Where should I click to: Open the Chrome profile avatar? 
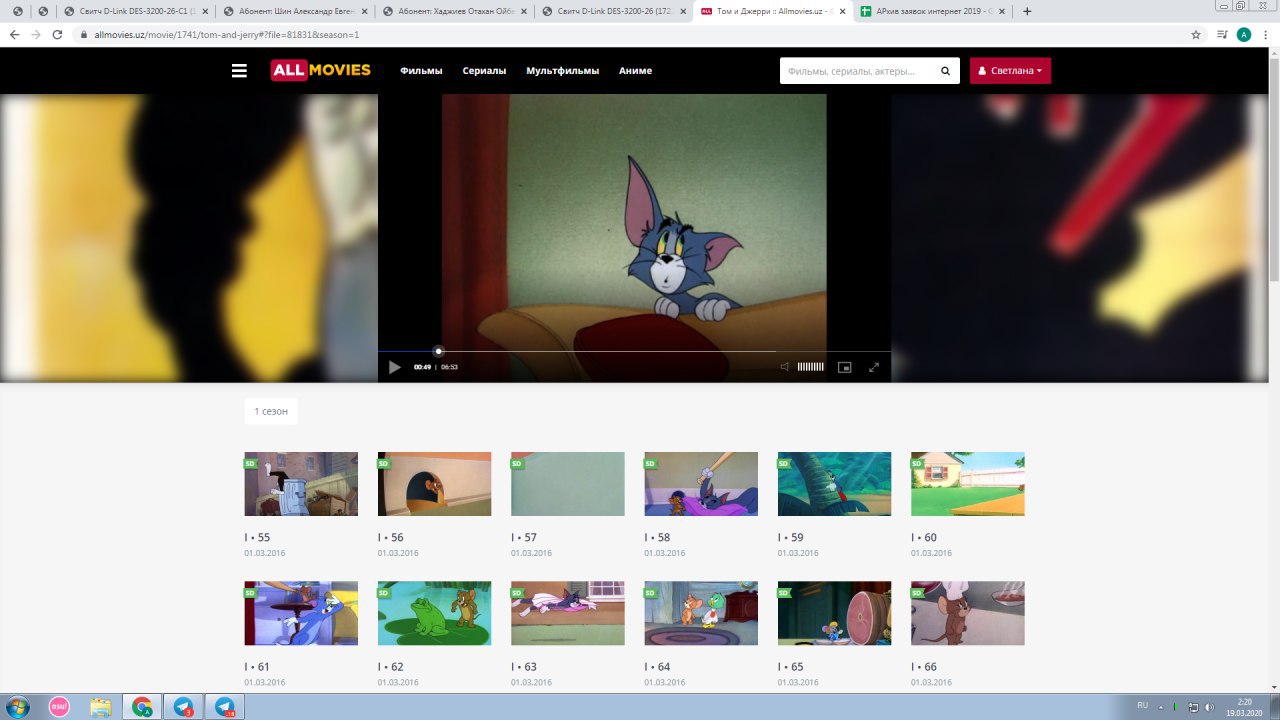(x=1244, y=34)
